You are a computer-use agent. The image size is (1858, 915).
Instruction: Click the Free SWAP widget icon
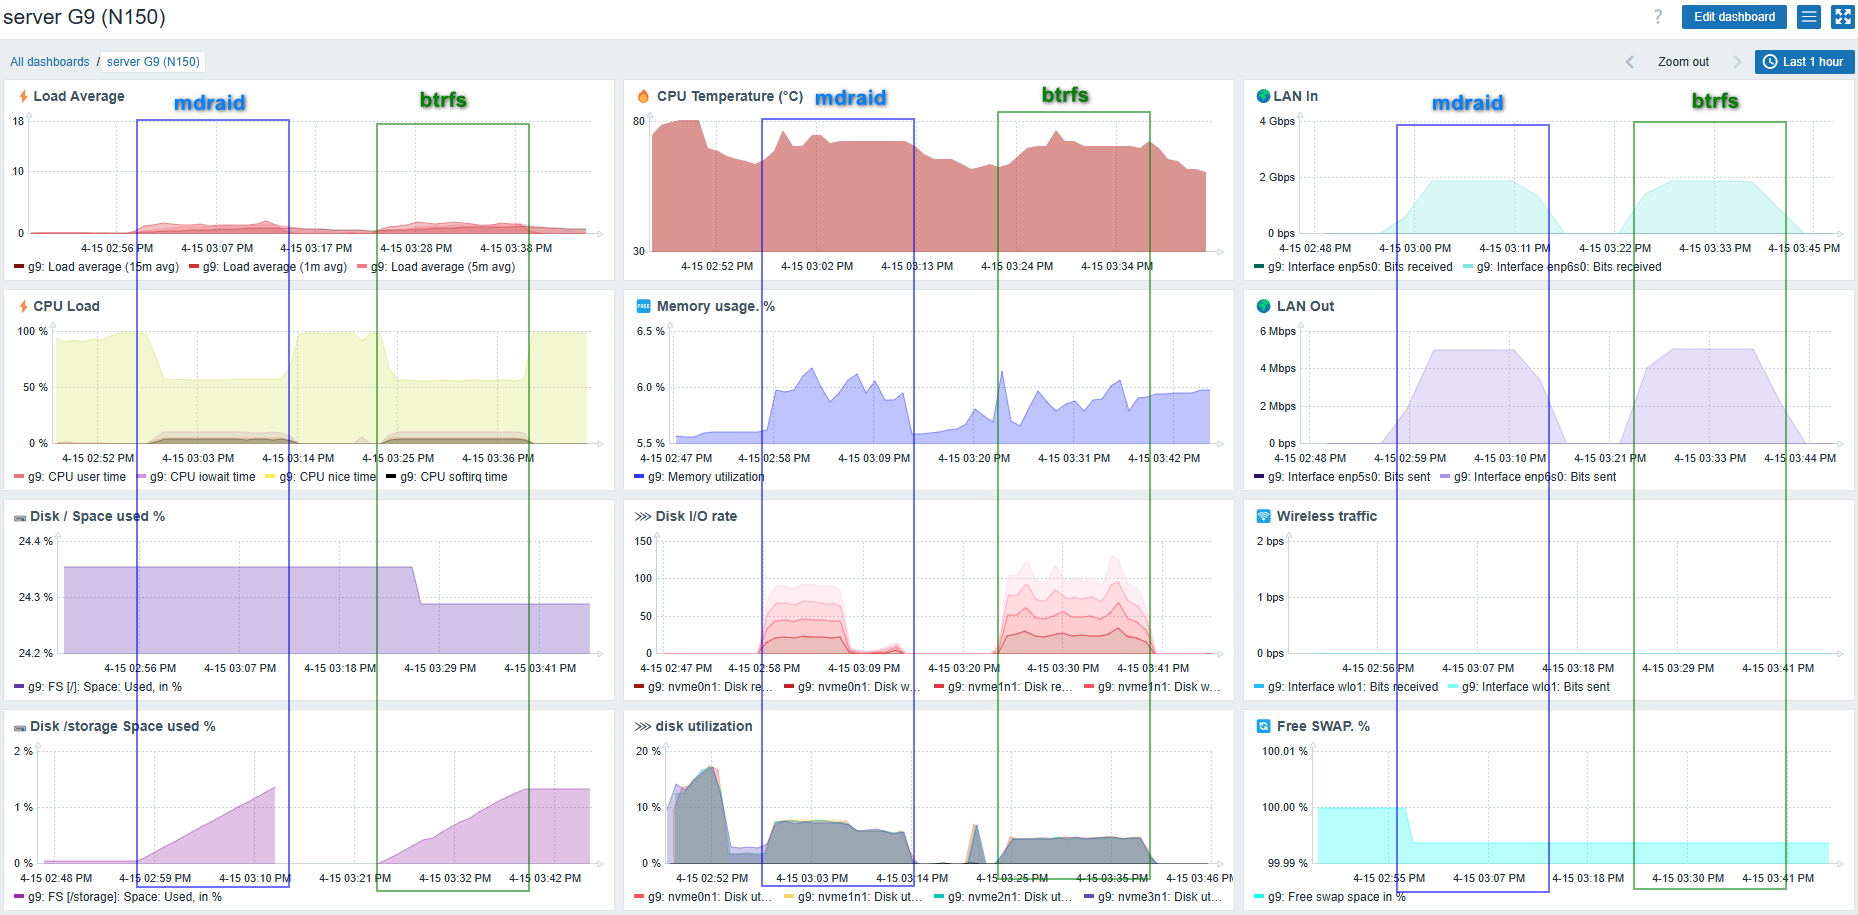(x=1263, y=727)
